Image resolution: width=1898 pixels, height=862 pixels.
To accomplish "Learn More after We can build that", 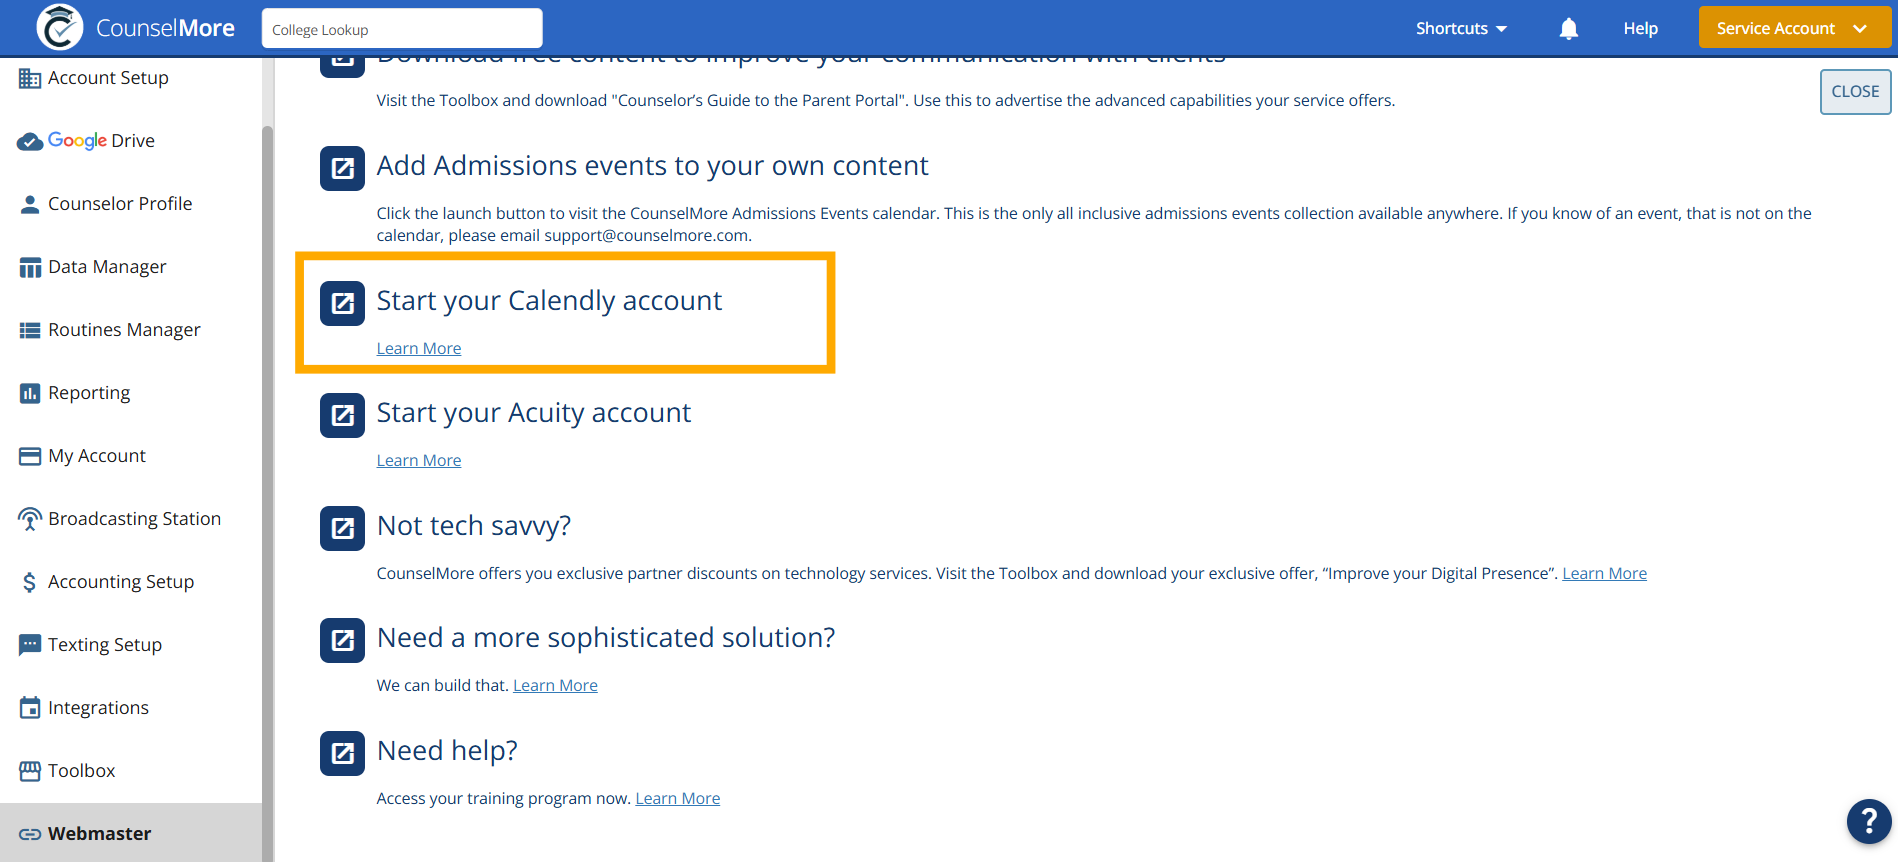I will tap(555, 686).
